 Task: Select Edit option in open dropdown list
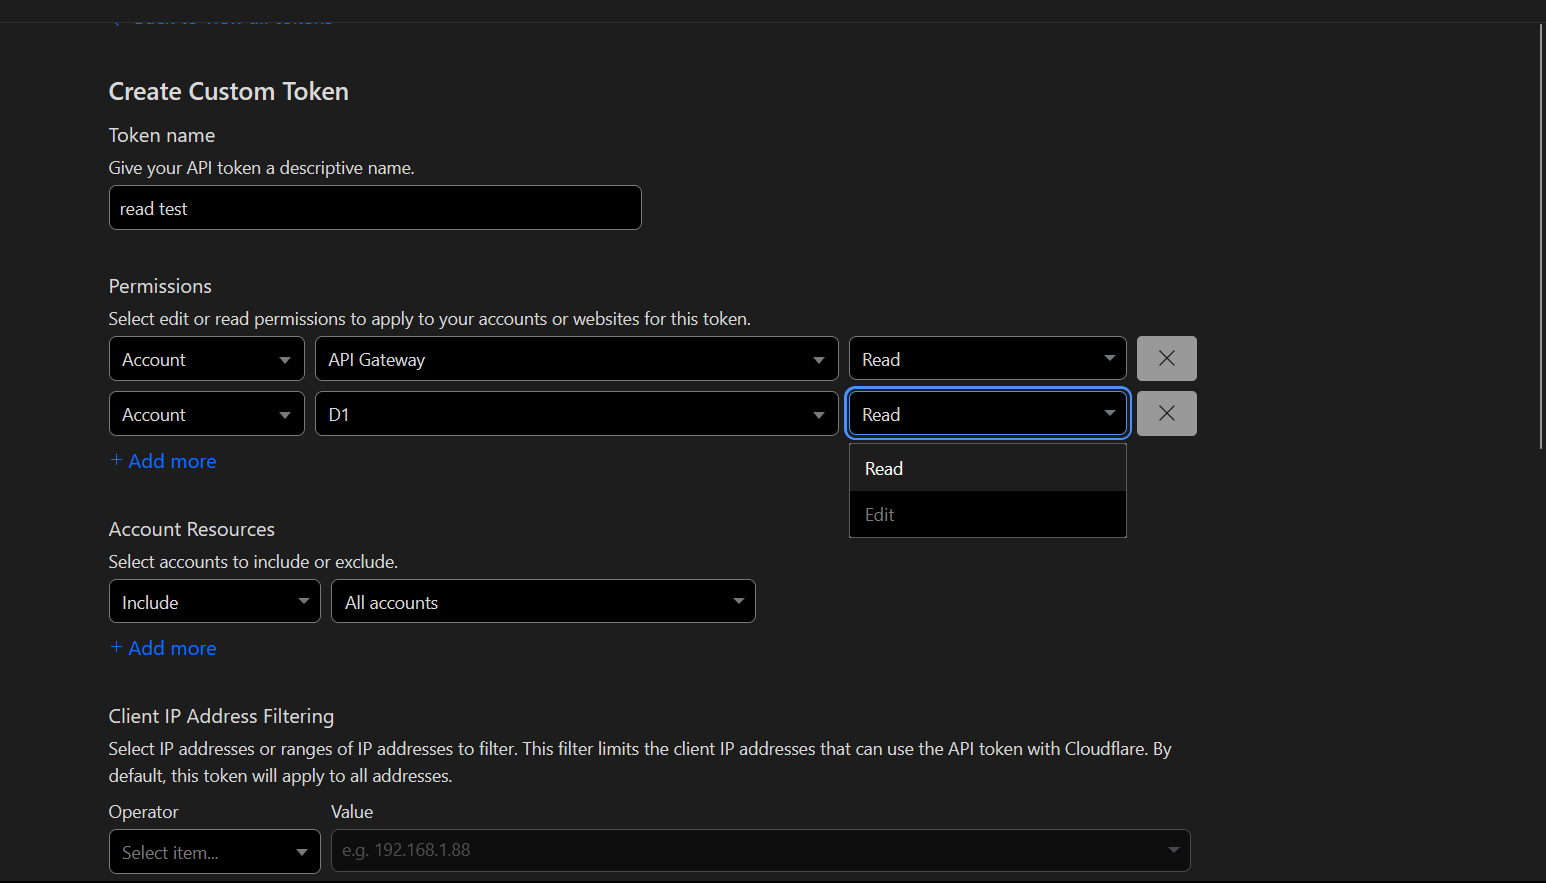tap(987, 515)
